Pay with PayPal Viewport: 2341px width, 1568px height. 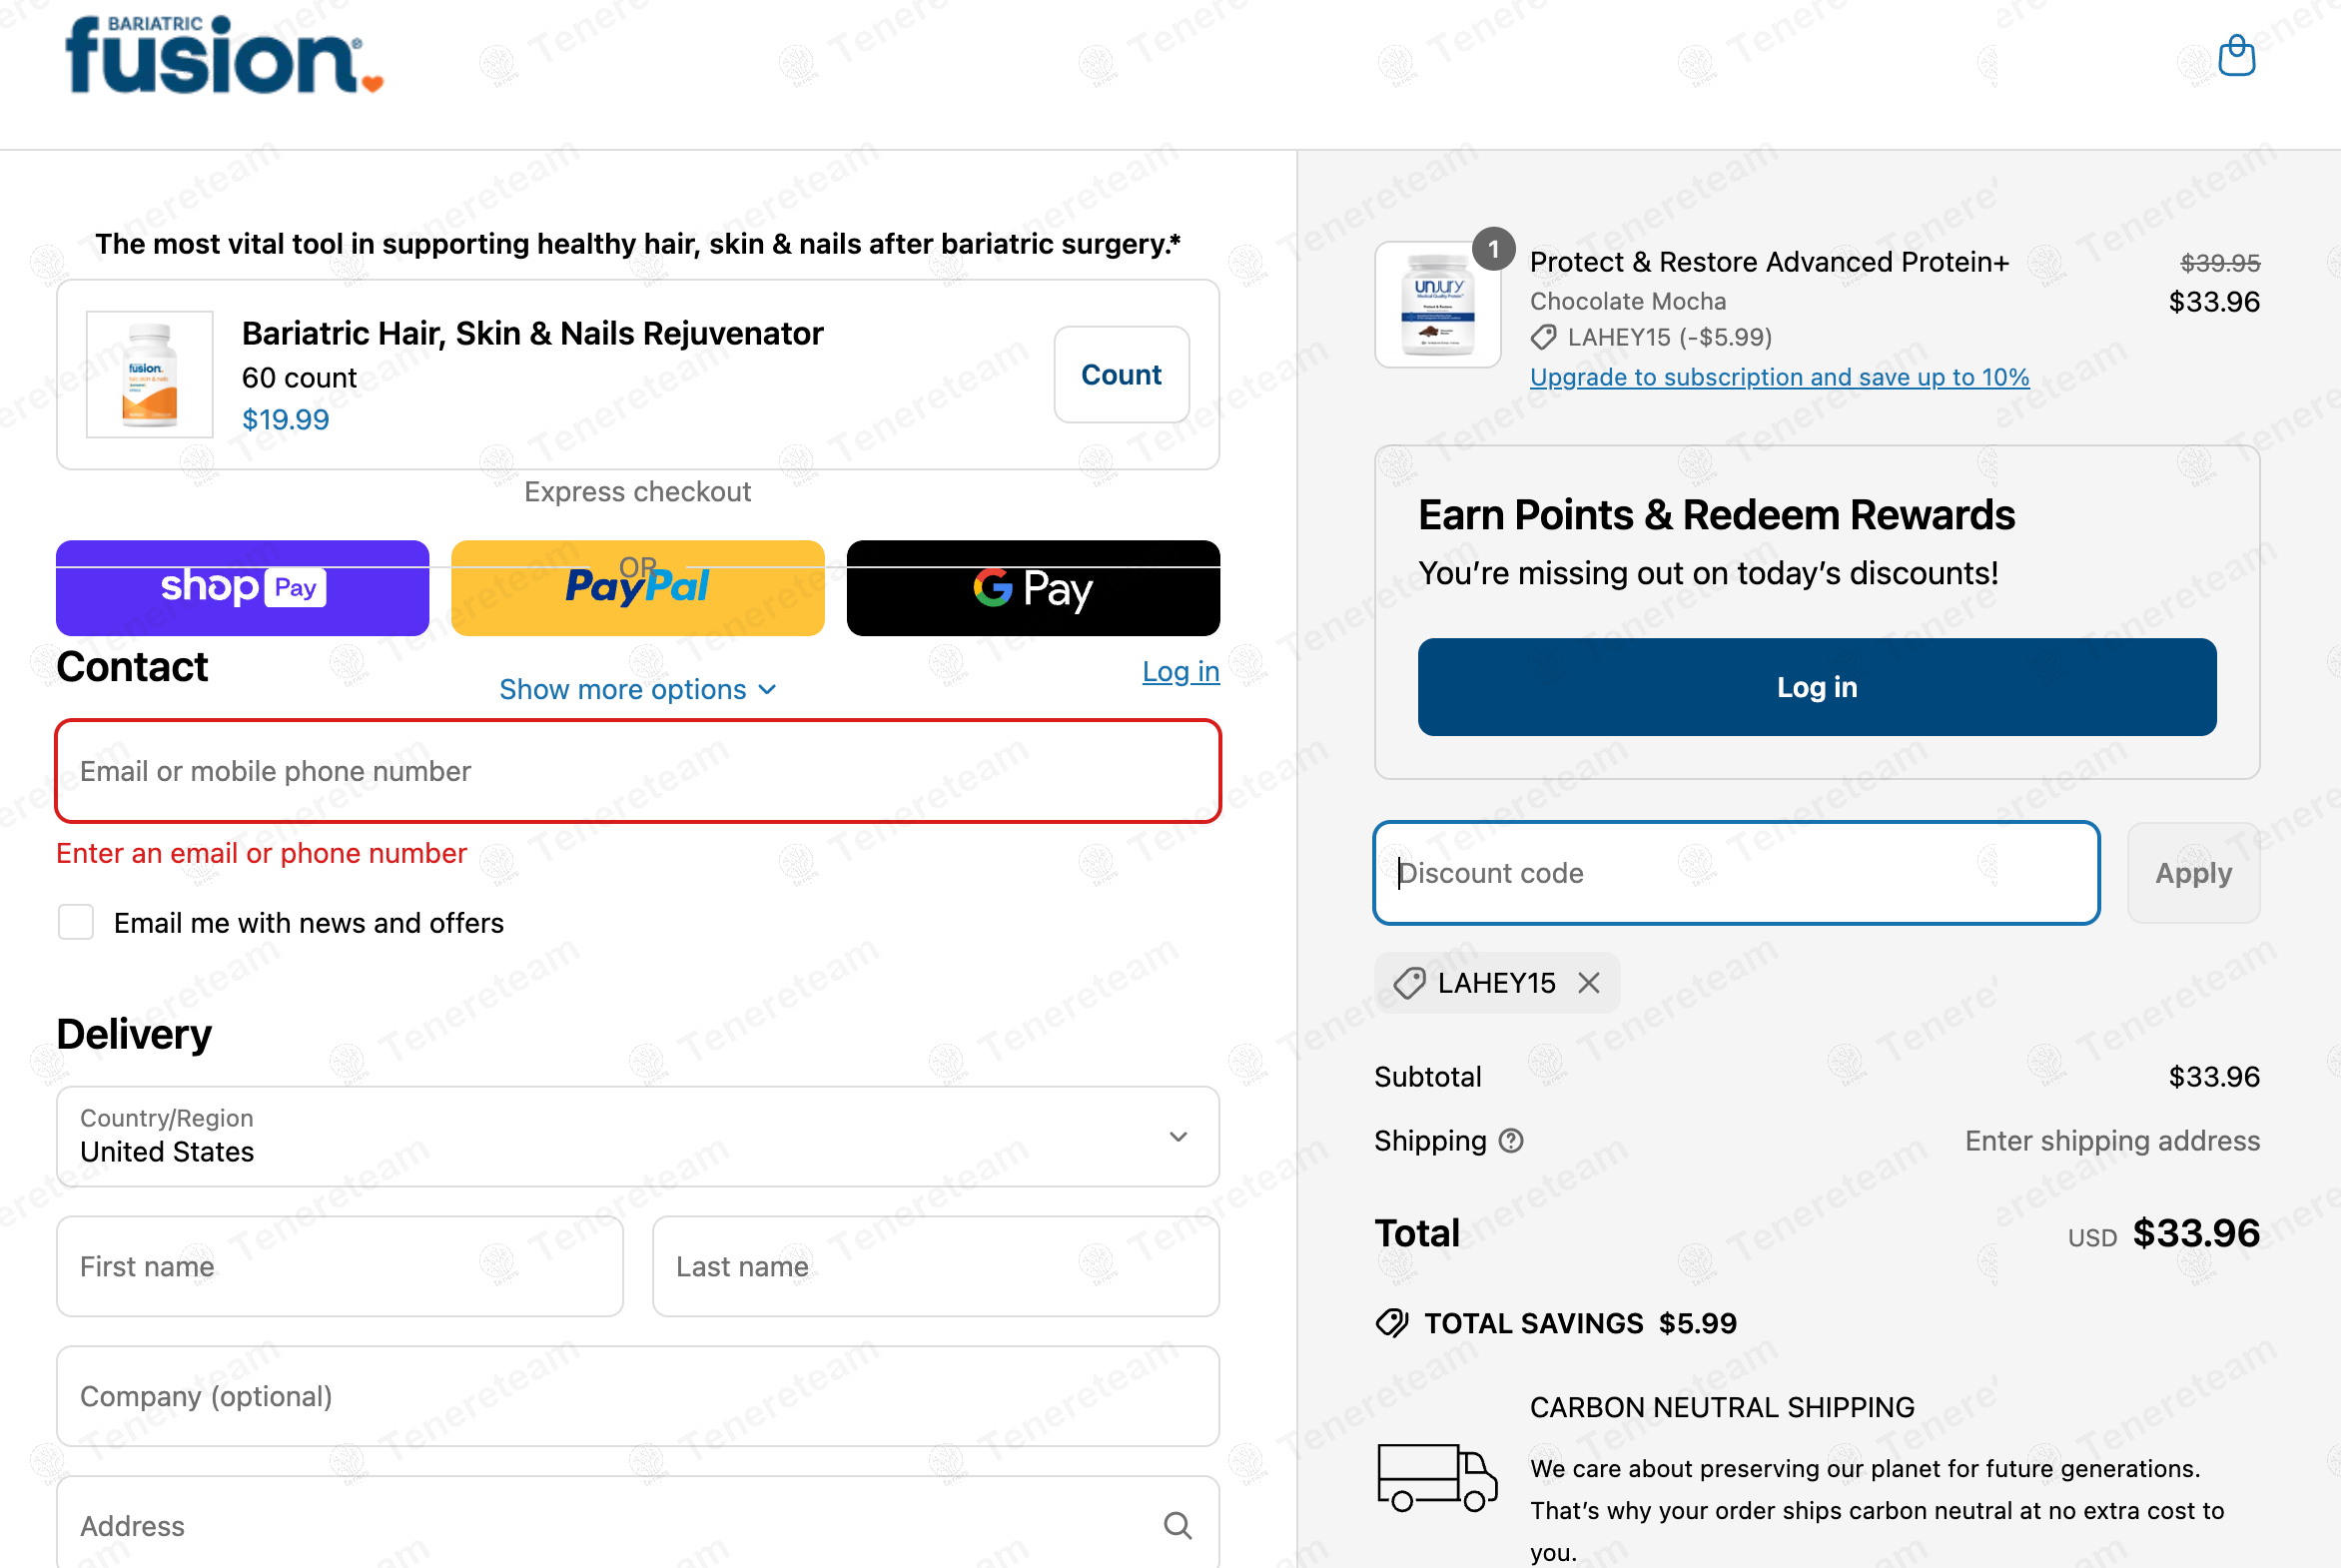(x=638, y=588)
